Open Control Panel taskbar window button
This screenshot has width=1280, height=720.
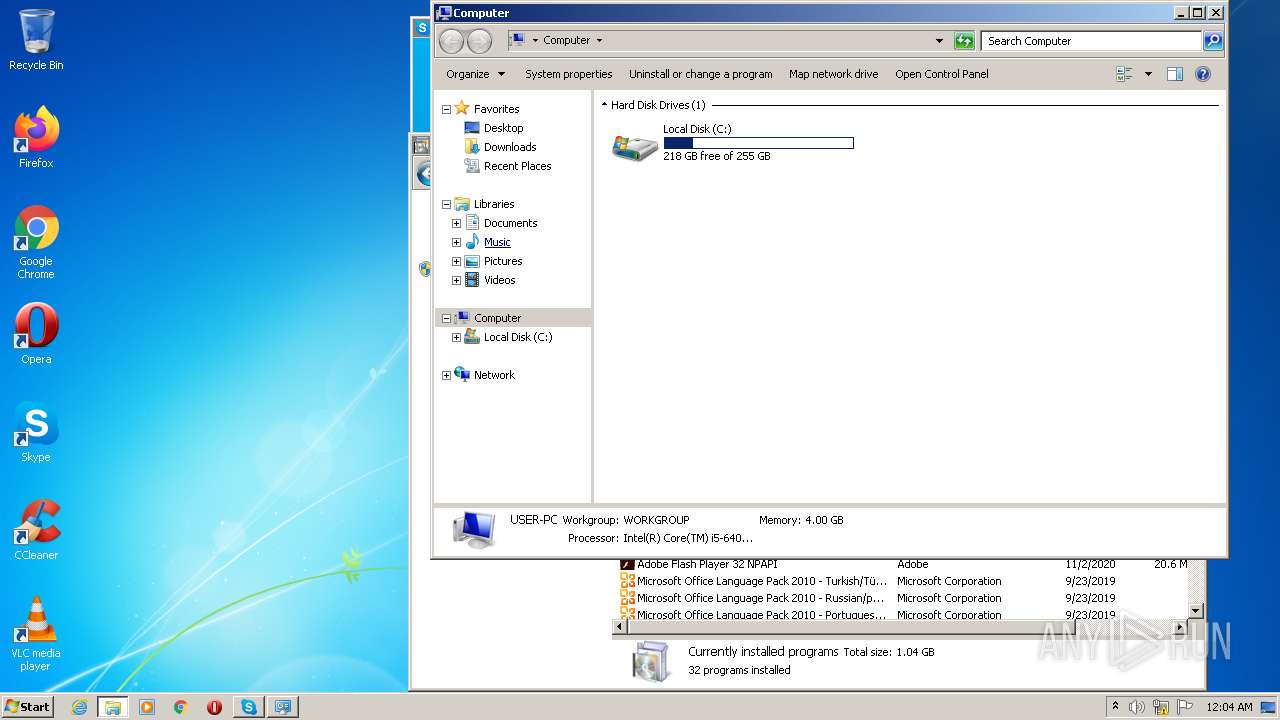click(x=283, y=707)
